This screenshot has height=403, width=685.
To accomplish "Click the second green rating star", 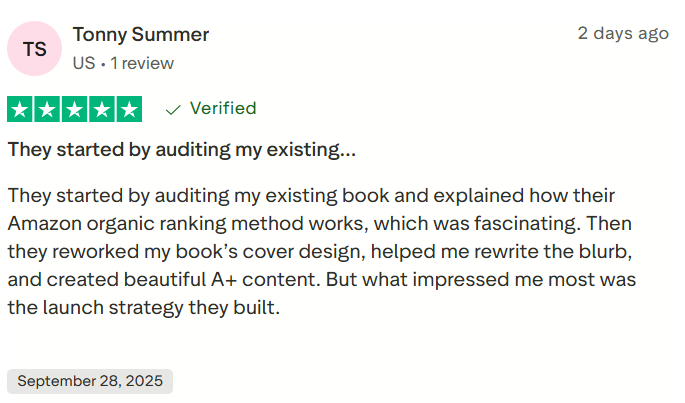I will [48, 109].
